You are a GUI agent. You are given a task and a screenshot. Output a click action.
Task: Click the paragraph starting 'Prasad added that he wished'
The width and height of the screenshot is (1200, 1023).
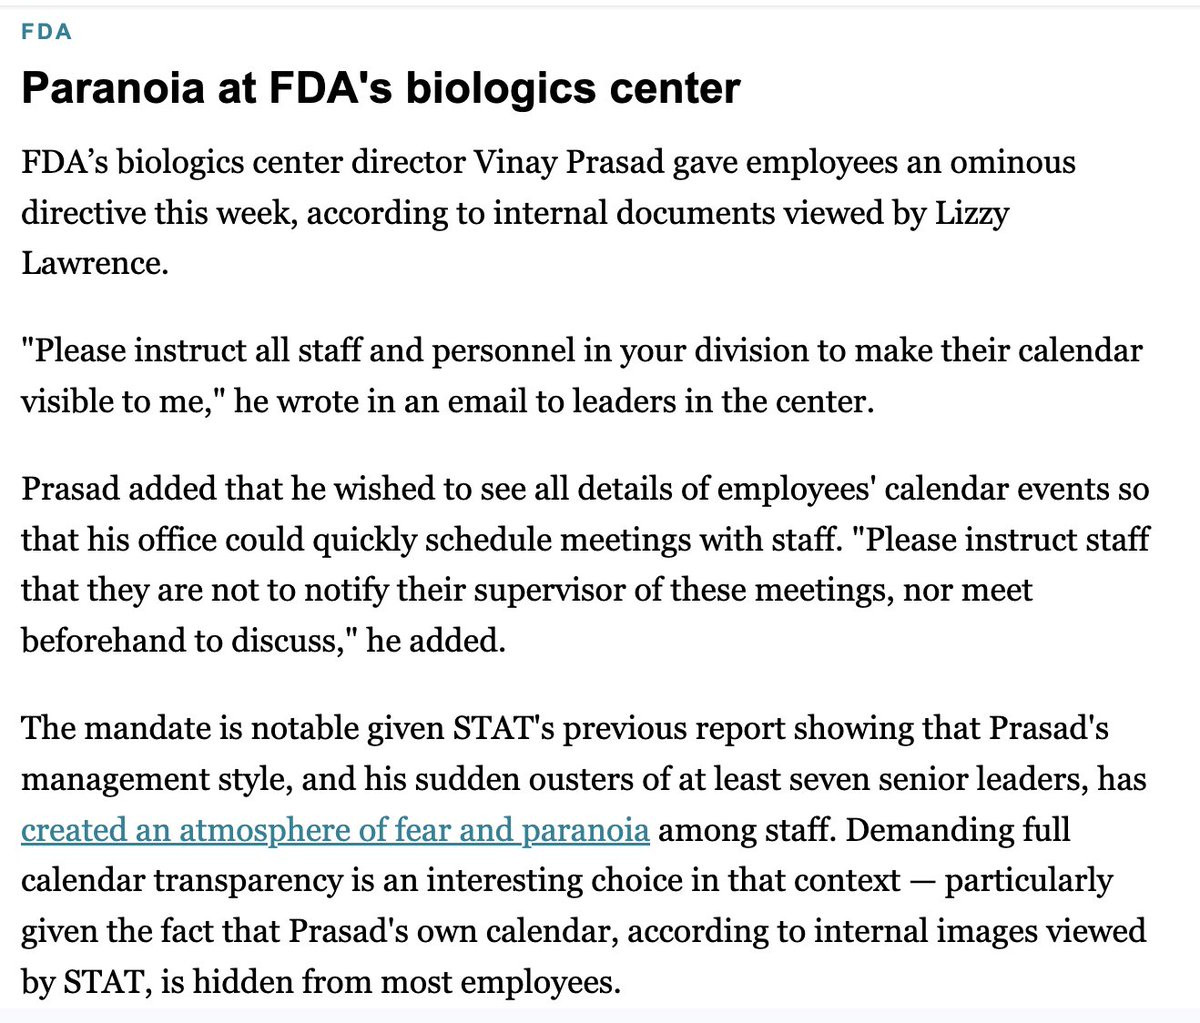pos(585,565)
